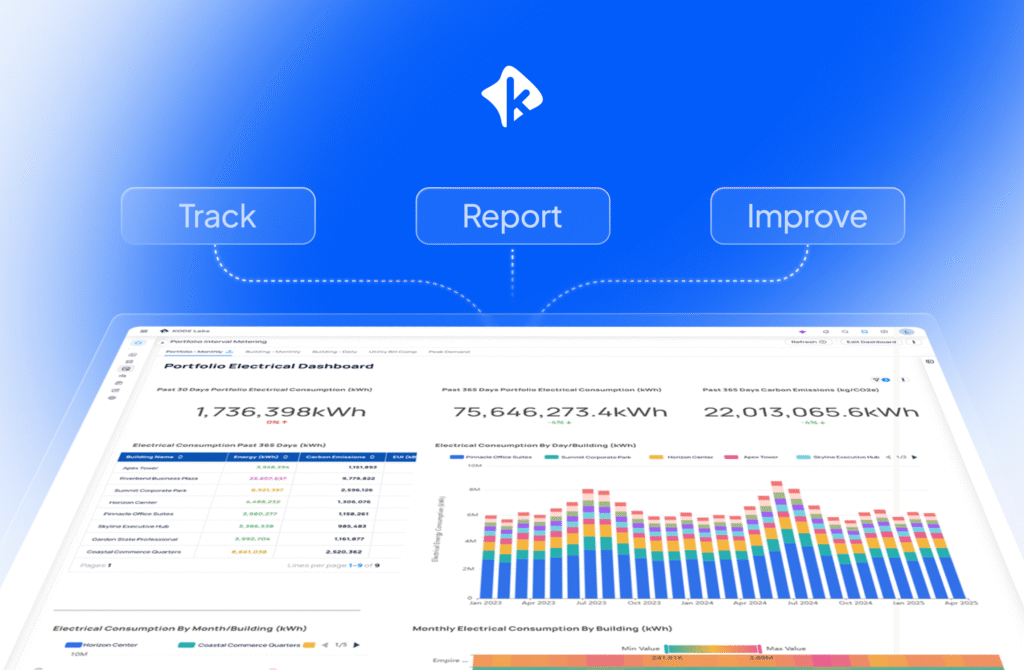Click the Improve button
The image size is (1024, 670).
tap(807, 216)
